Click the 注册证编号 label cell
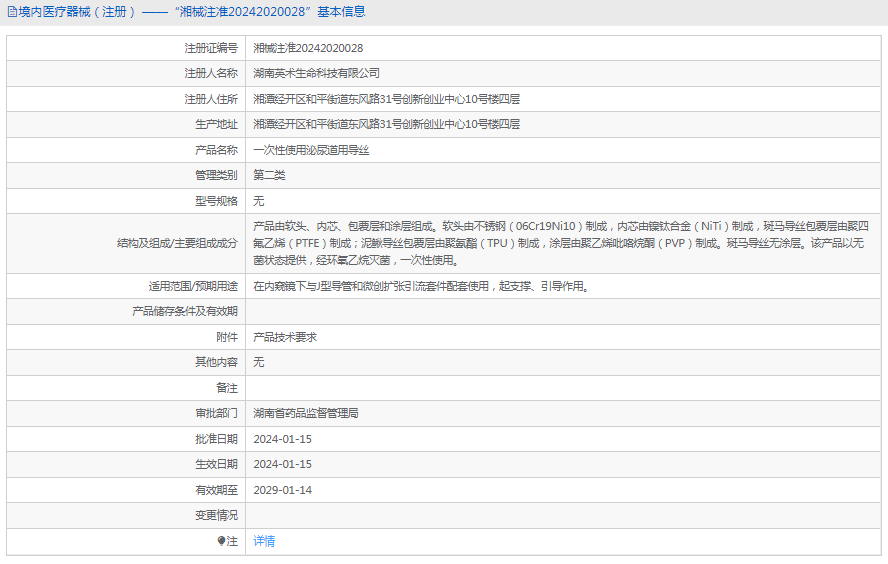The height and width of the screenshot is (564, 888). point(126,48)
